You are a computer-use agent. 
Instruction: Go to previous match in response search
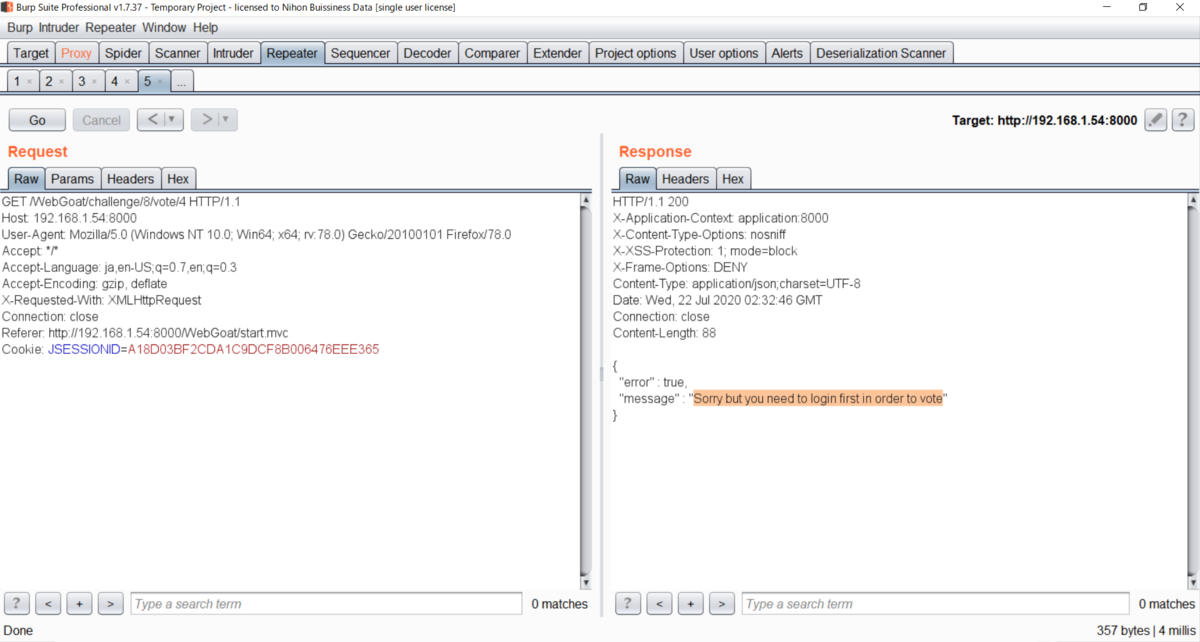[x=659, y=604]
